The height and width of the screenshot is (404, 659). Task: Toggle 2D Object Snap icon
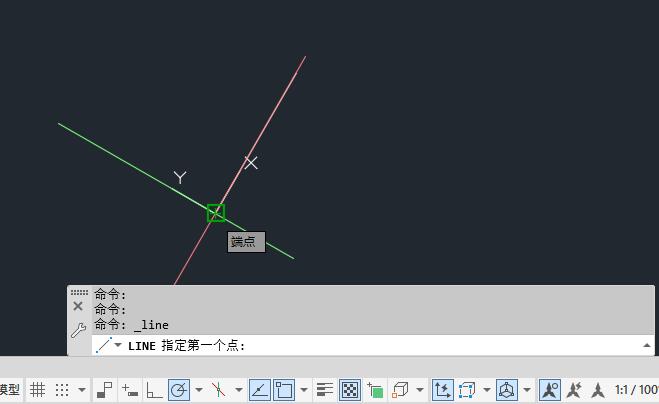[x=284, y=390]
